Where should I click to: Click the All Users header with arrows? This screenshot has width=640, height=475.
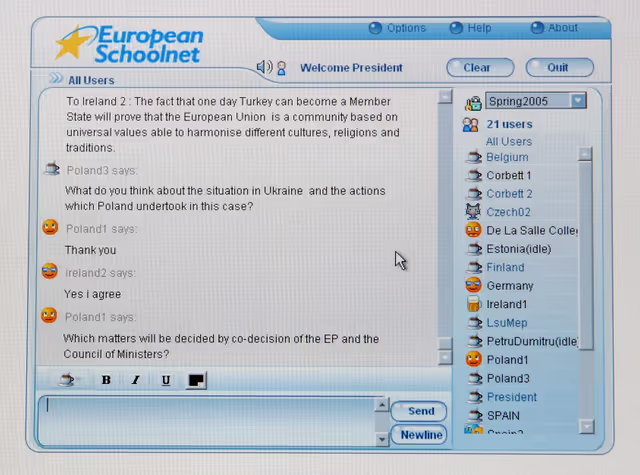[82, 79]
